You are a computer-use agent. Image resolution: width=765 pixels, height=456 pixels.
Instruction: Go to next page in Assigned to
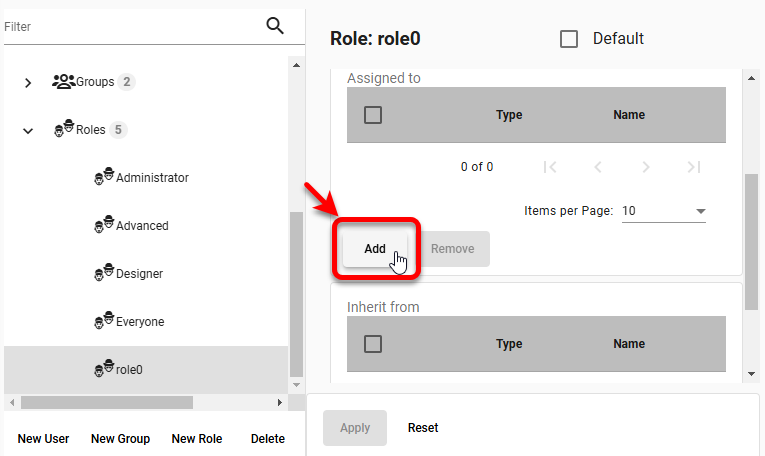pos(646,167)
